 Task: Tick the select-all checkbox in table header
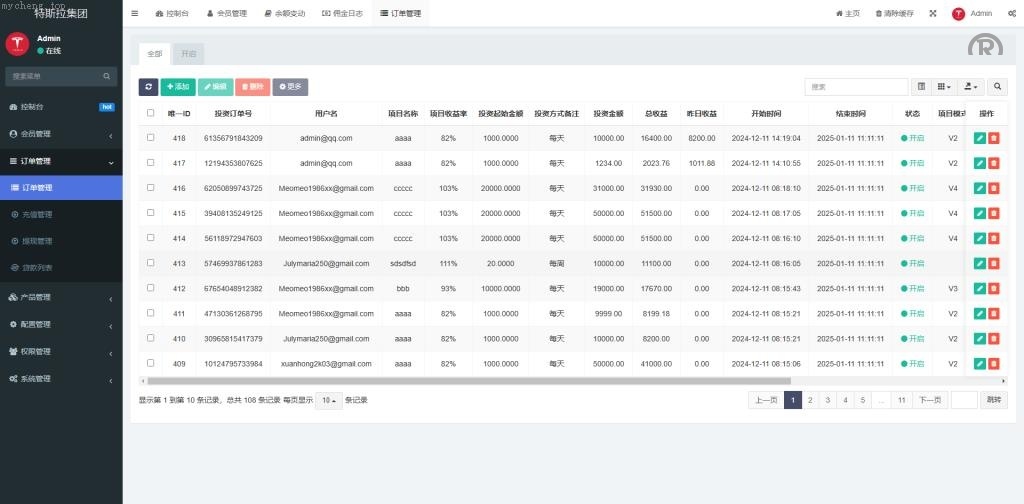pos(151,113)
